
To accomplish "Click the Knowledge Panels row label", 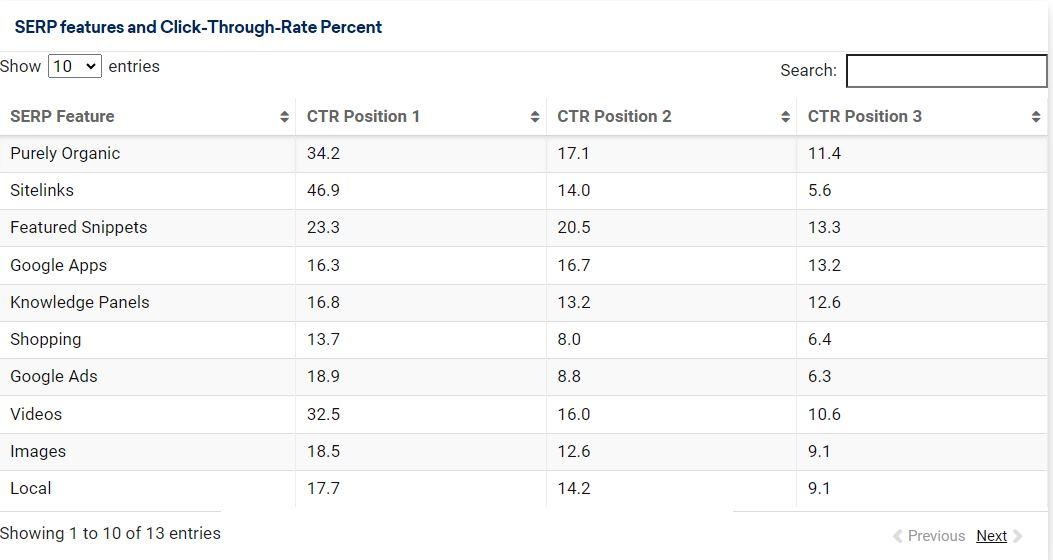I will point(79,302).
